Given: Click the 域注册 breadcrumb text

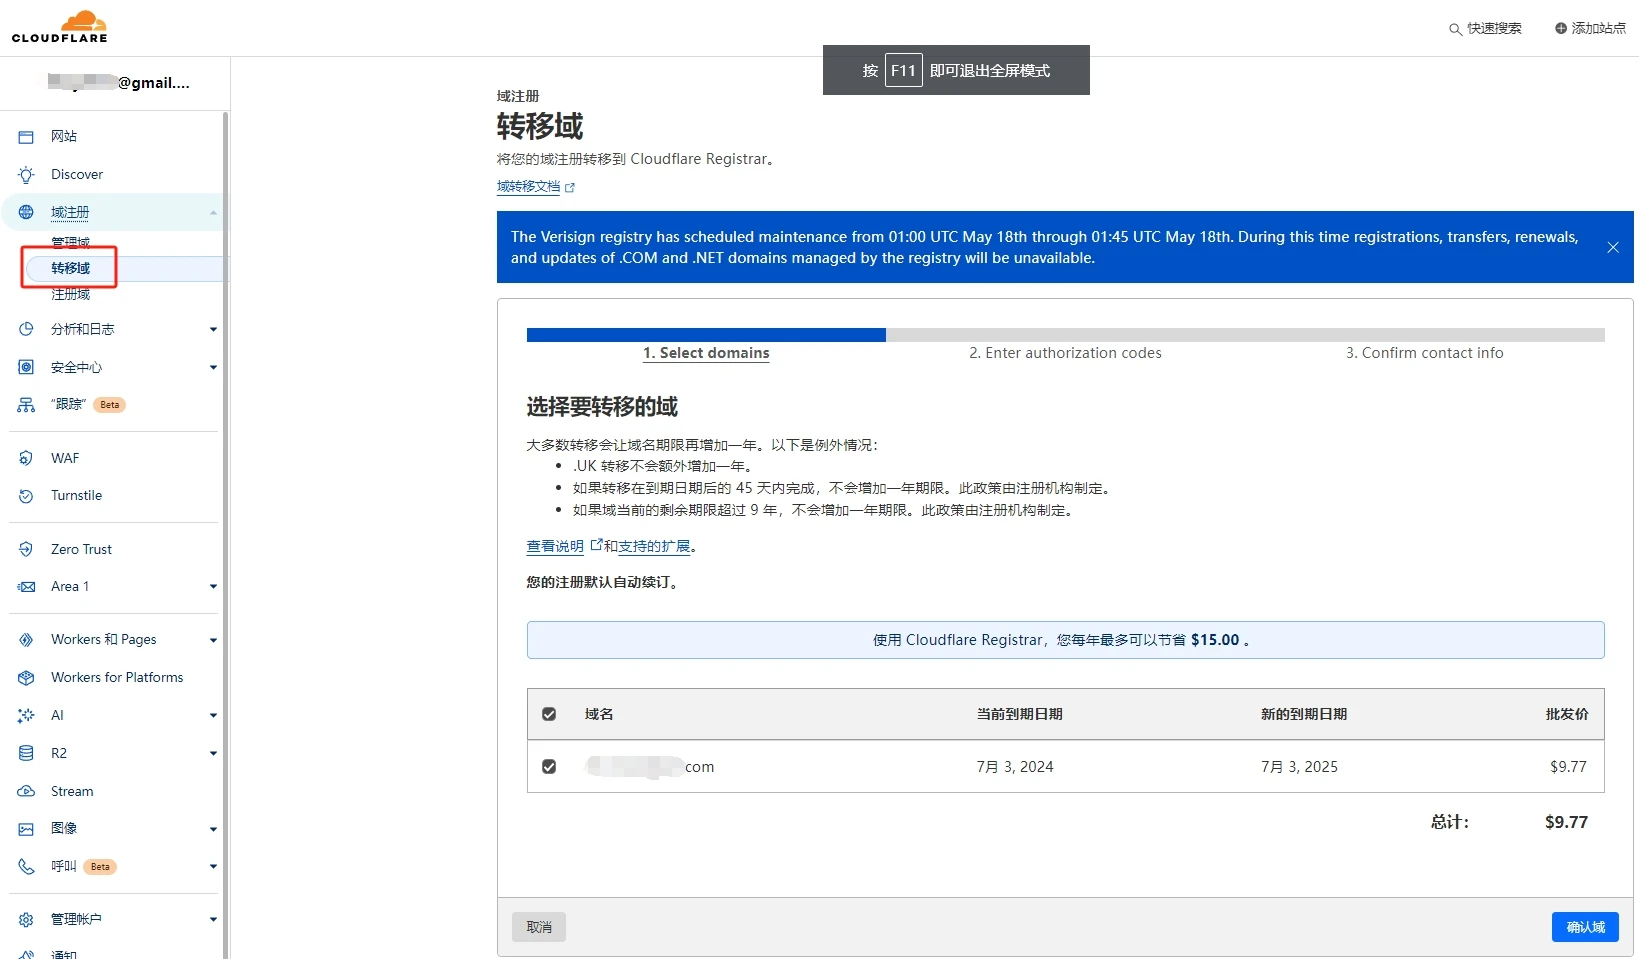Looking at the screenshot, I should tap(518, 96).
